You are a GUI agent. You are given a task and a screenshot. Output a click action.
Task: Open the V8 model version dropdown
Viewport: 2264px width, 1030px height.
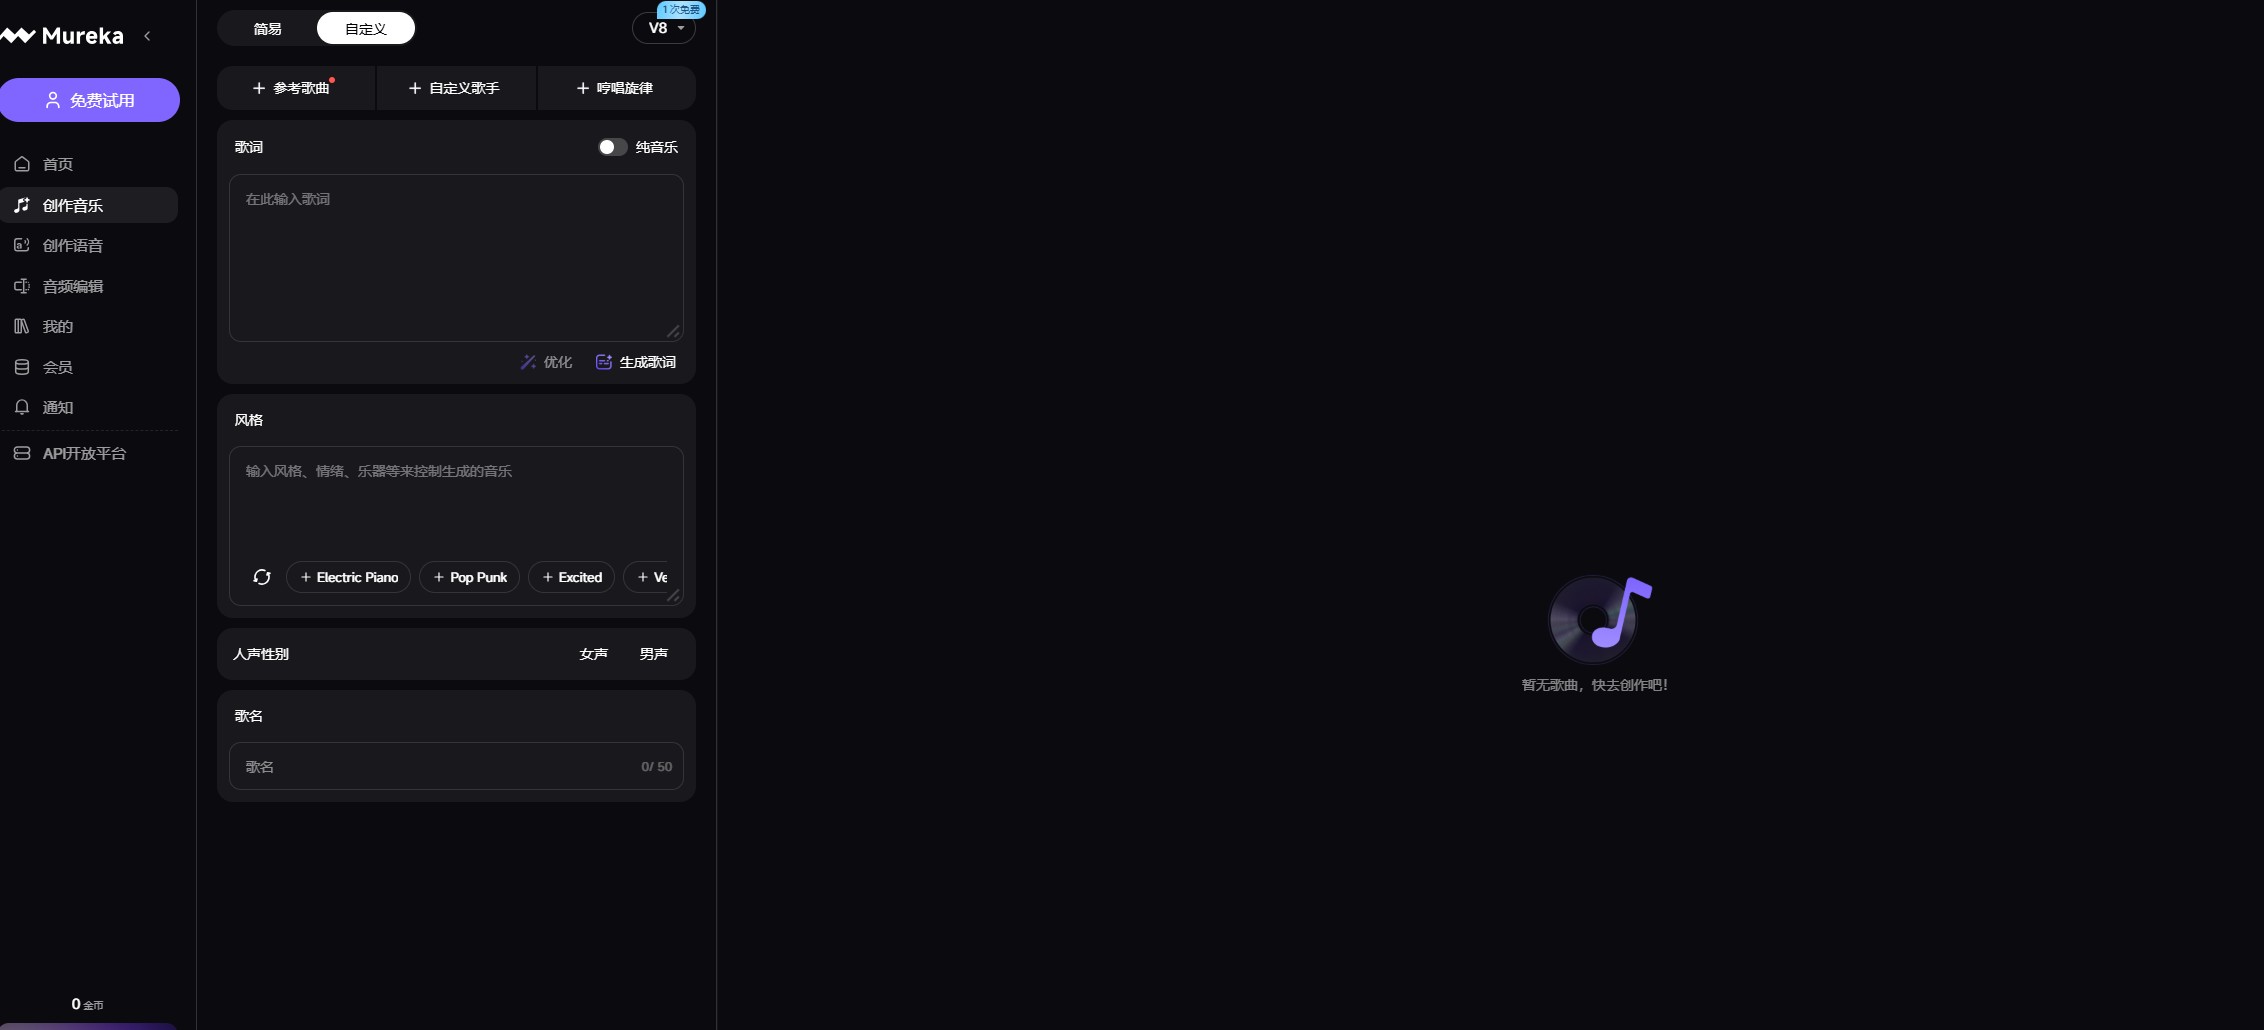(664, 28)
